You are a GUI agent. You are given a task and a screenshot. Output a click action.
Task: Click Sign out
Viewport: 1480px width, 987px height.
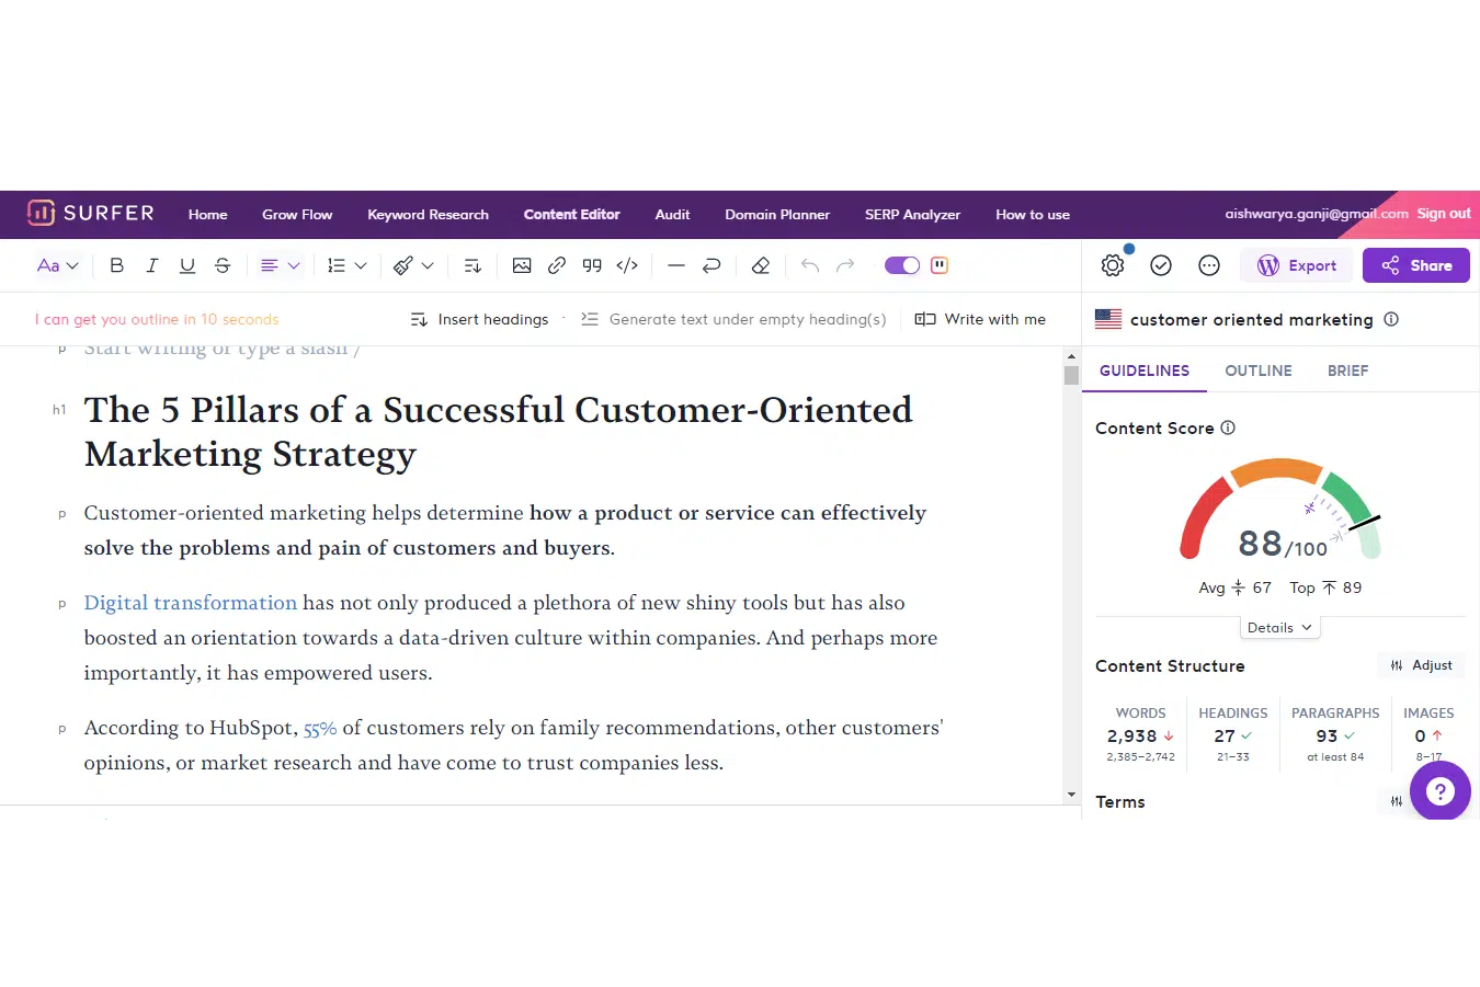tap(1443, 213)
